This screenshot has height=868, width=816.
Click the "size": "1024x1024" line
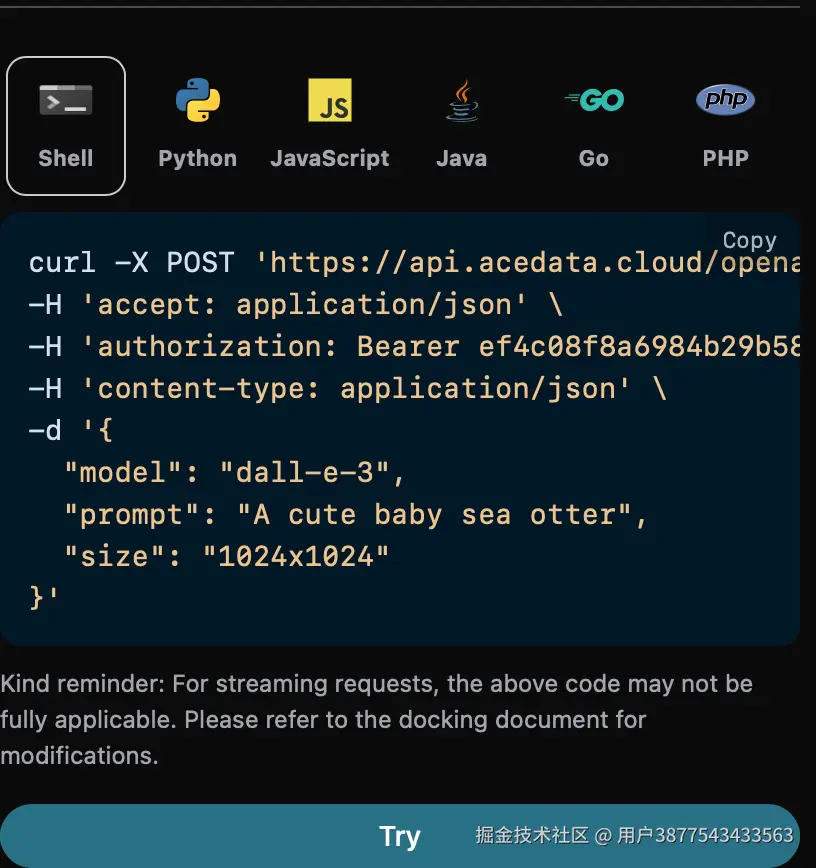[227, 556]
